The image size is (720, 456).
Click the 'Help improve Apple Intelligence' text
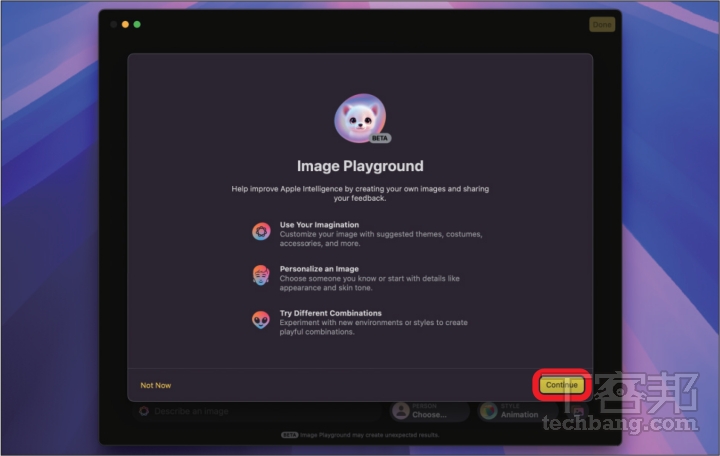pyautogui.click(x=360, y=193)
